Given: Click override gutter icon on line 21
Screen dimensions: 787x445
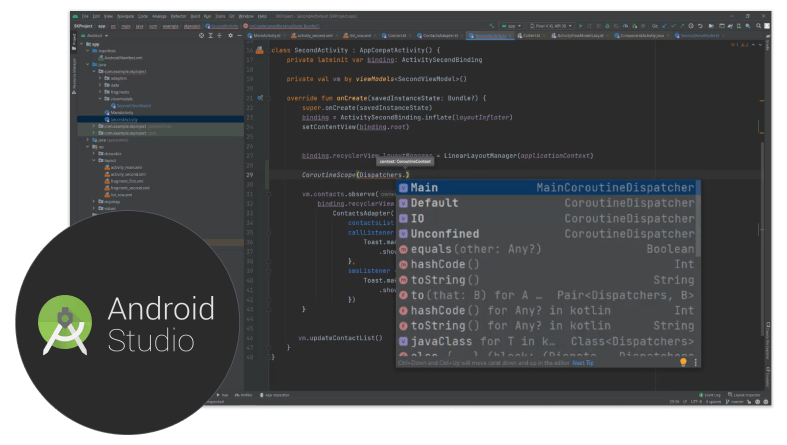Looking at the screenshot, I should [260, 98].
